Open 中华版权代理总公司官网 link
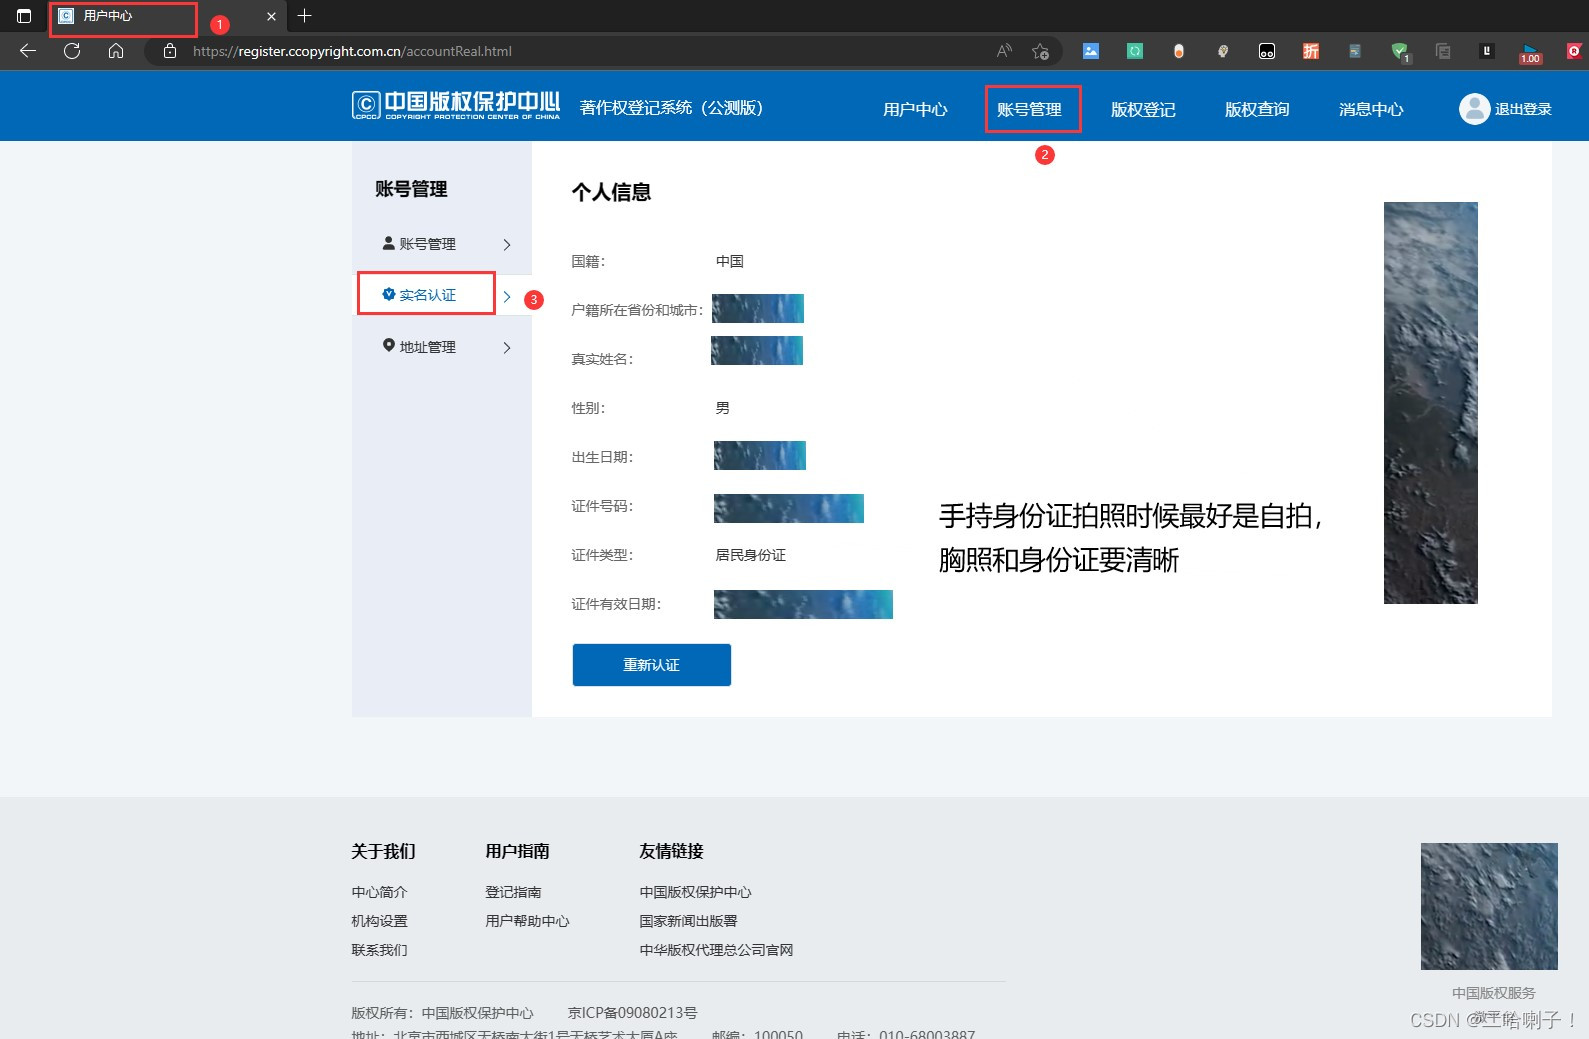This screenshot has height=1039, width=1589. (x=716, y=950)
